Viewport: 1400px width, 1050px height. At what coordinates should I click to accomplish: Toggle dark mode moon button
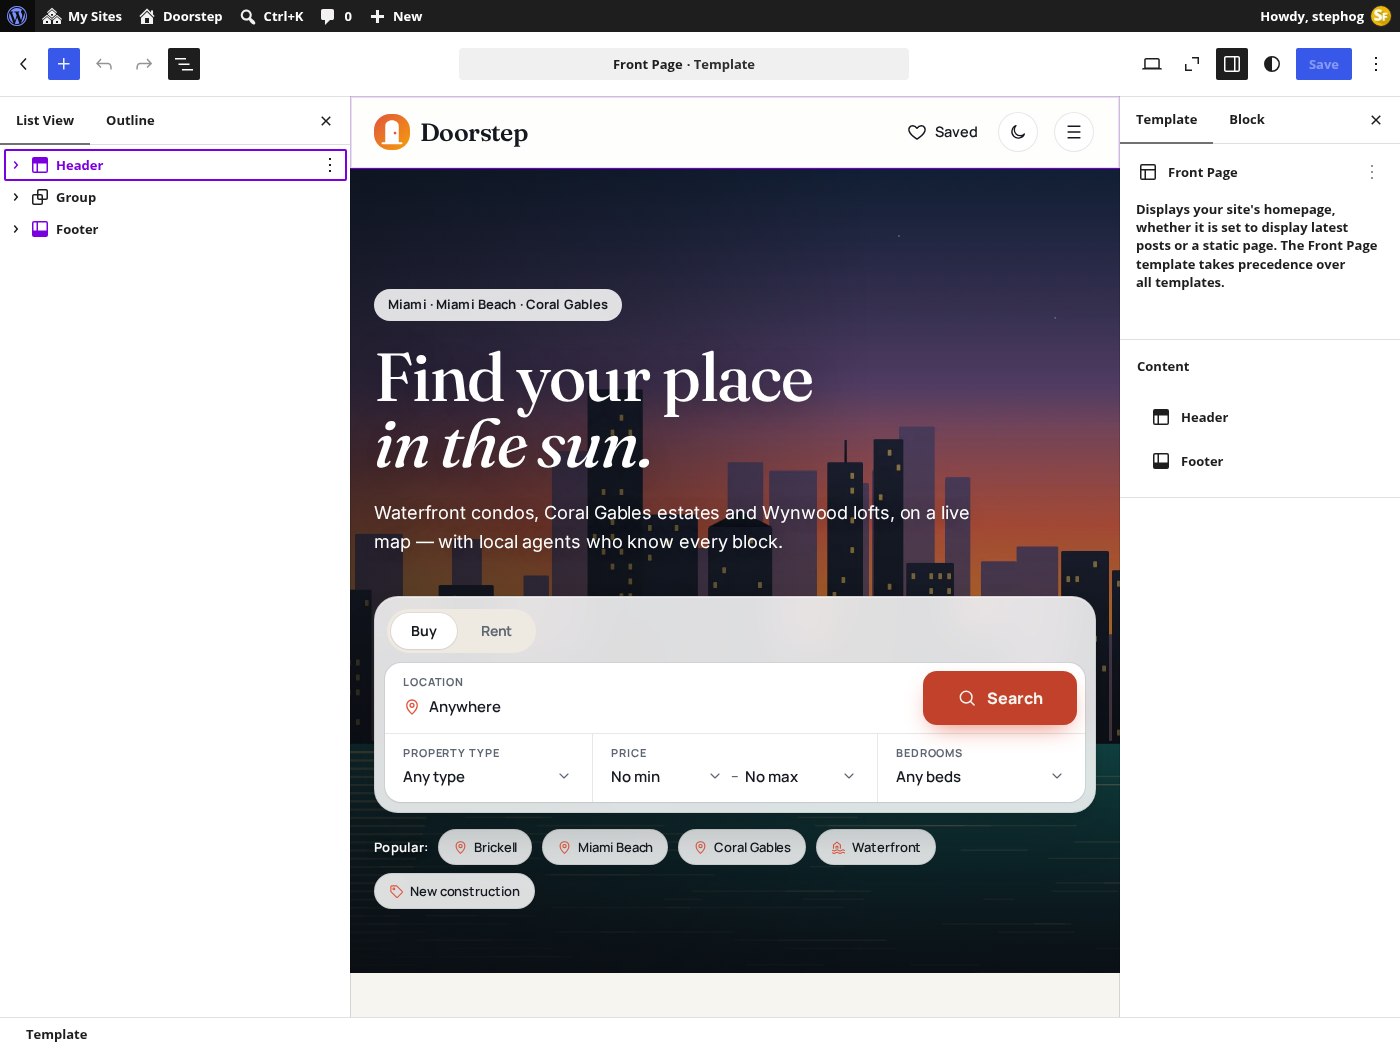click(x=1018, y=132)
